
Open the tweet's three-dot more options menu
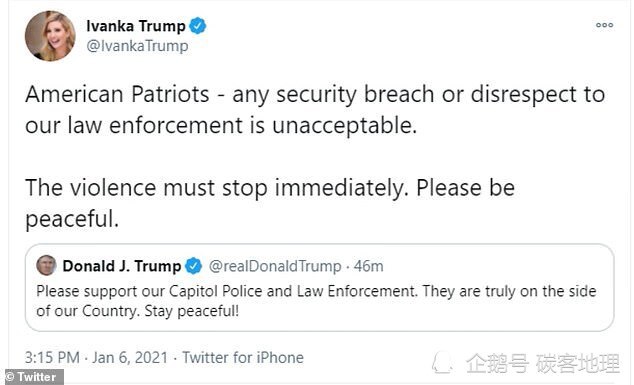click(x=604, y=25)
